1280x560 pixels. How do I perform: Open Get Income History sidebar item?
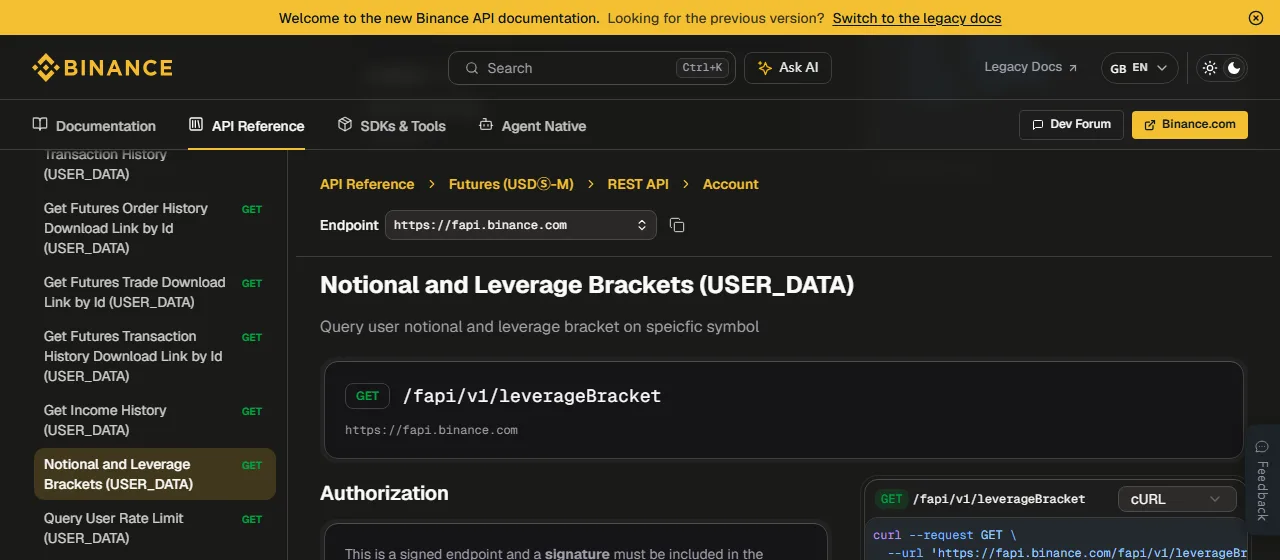[x=154, y=420]
